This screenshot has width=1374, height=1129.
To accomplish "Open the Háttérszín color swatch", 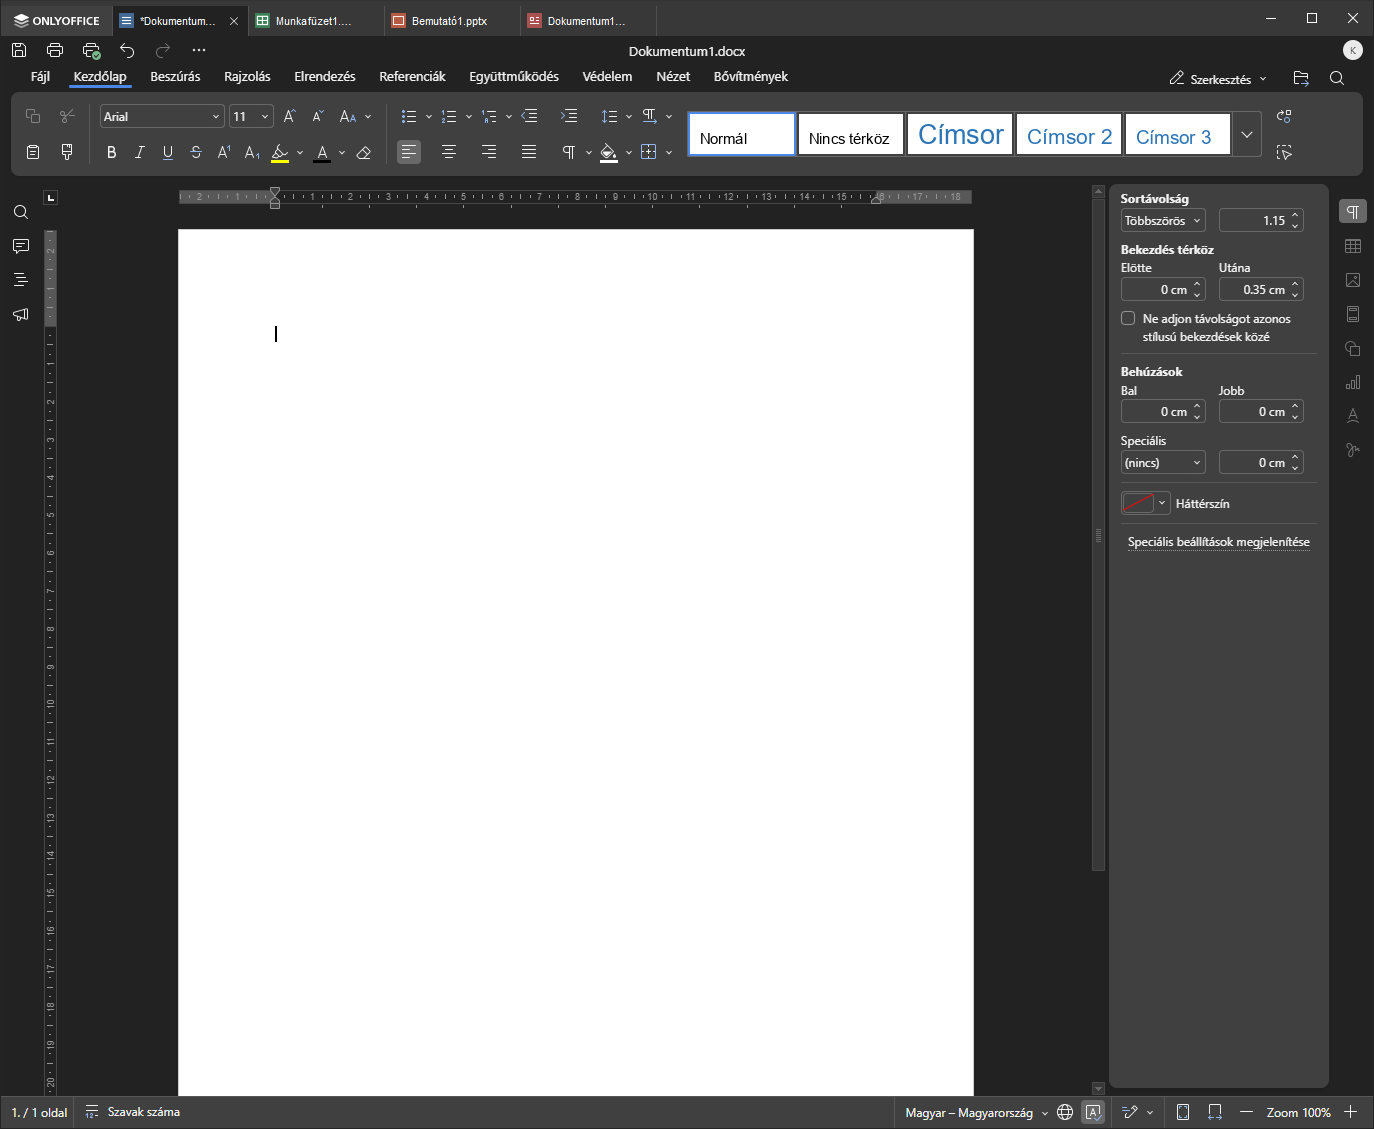I will 1146,503.
